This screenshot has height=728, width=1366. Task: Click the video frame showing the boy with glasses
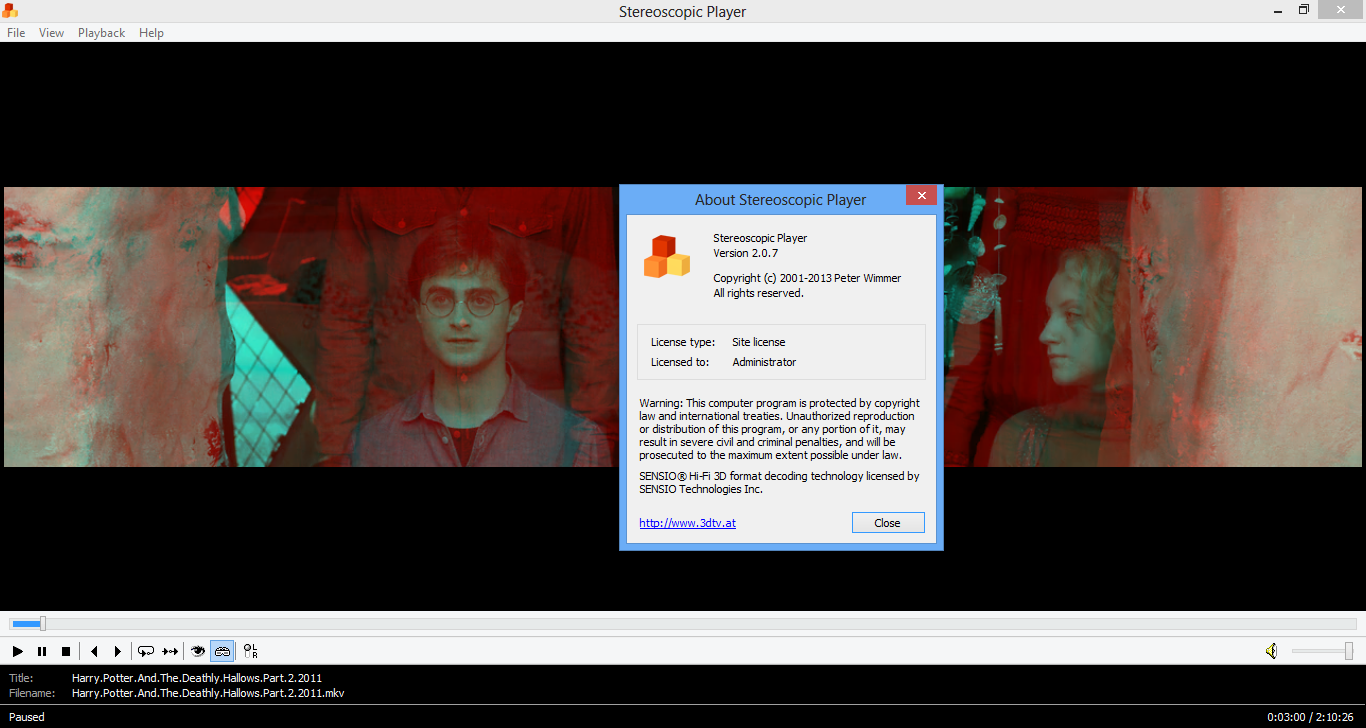(310, 327)
